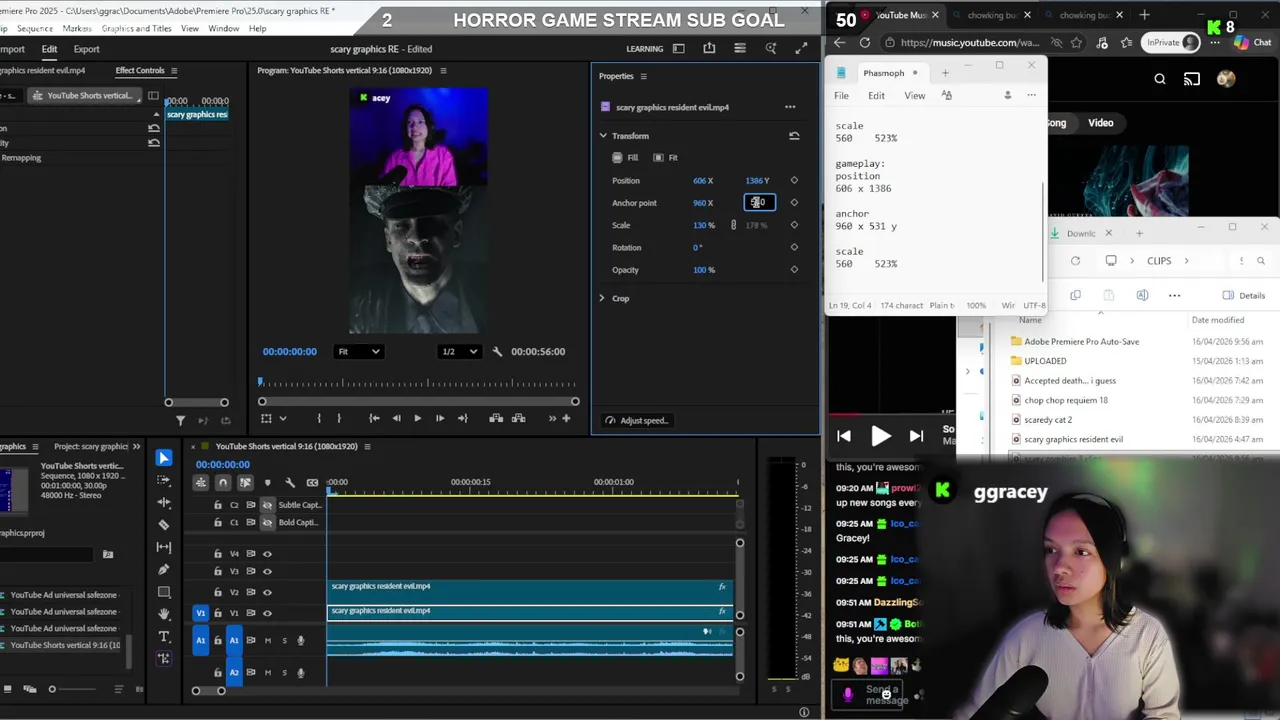
Task: Select the Slip tool
Action: 164,547
